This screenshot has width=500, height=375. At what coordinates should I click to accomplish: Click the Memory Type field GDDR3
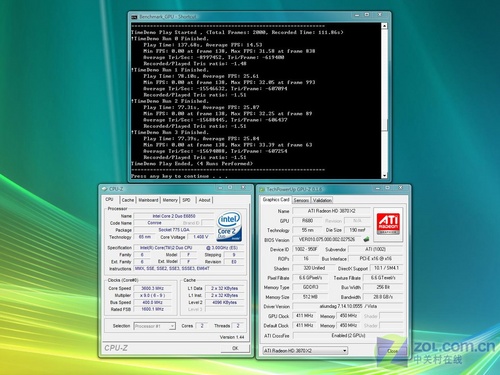coord(310,287)
